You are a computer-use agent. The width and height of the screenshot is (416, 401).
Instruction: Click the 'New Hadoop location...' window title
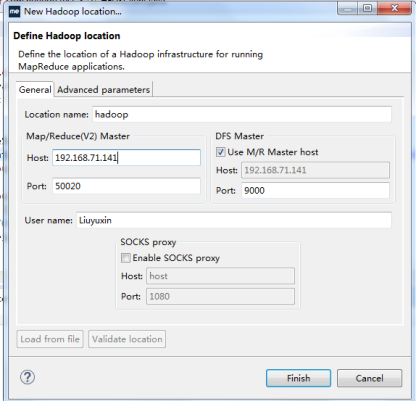[73, 11]
